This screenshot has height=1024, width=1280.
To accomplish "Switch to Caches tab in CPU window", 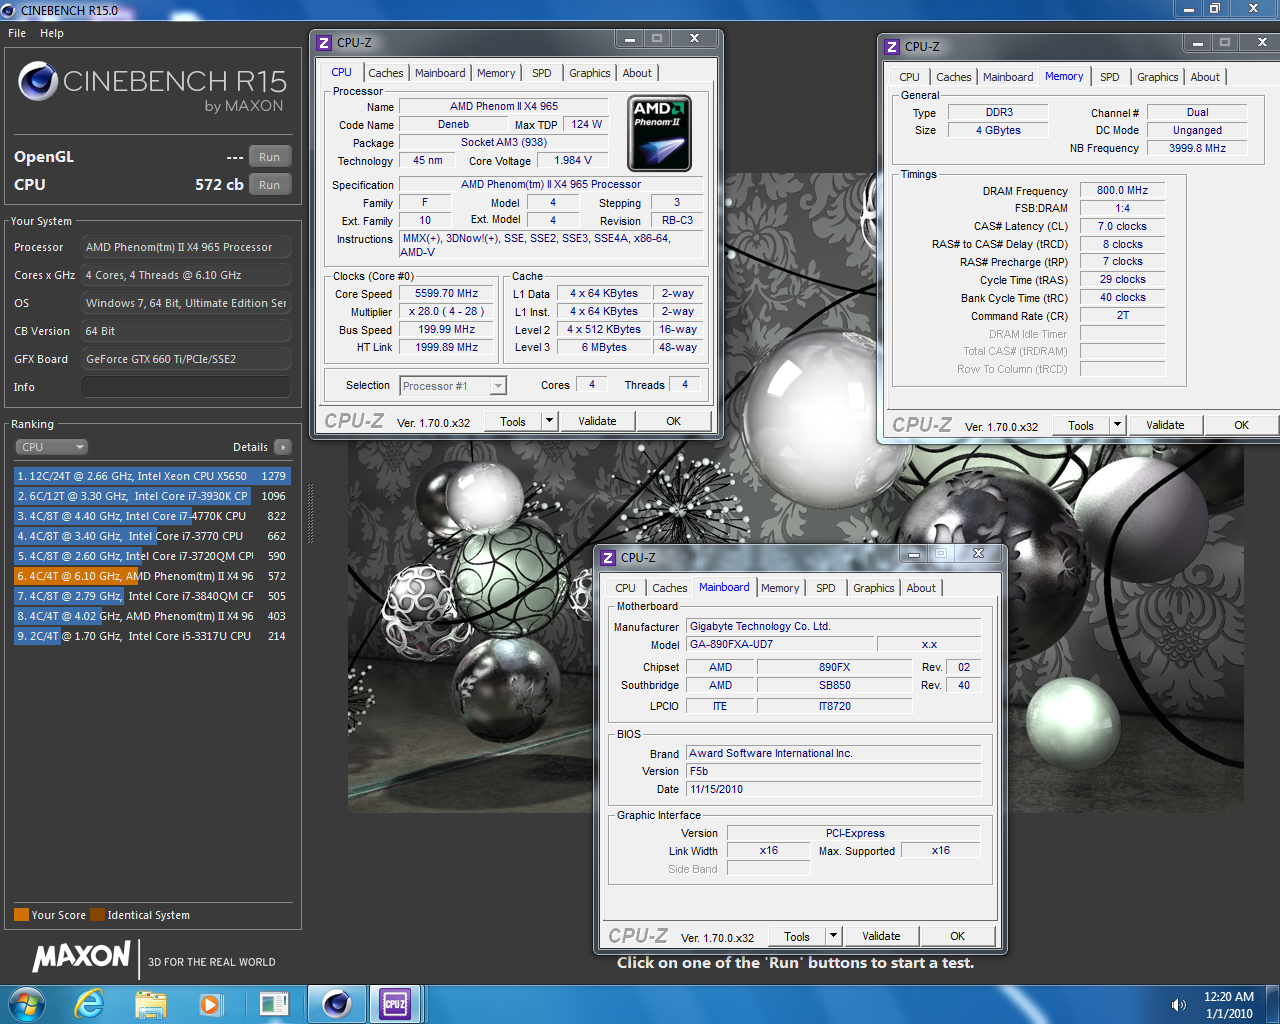I will coord(386,73).
